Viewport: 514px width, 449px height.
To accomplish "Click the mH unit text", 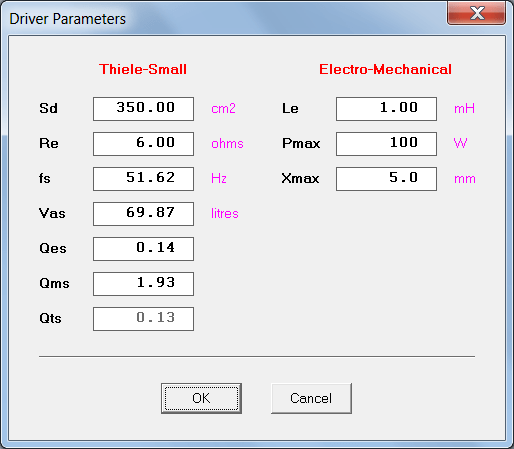I will pyautogui.click(x=464, y=109).
